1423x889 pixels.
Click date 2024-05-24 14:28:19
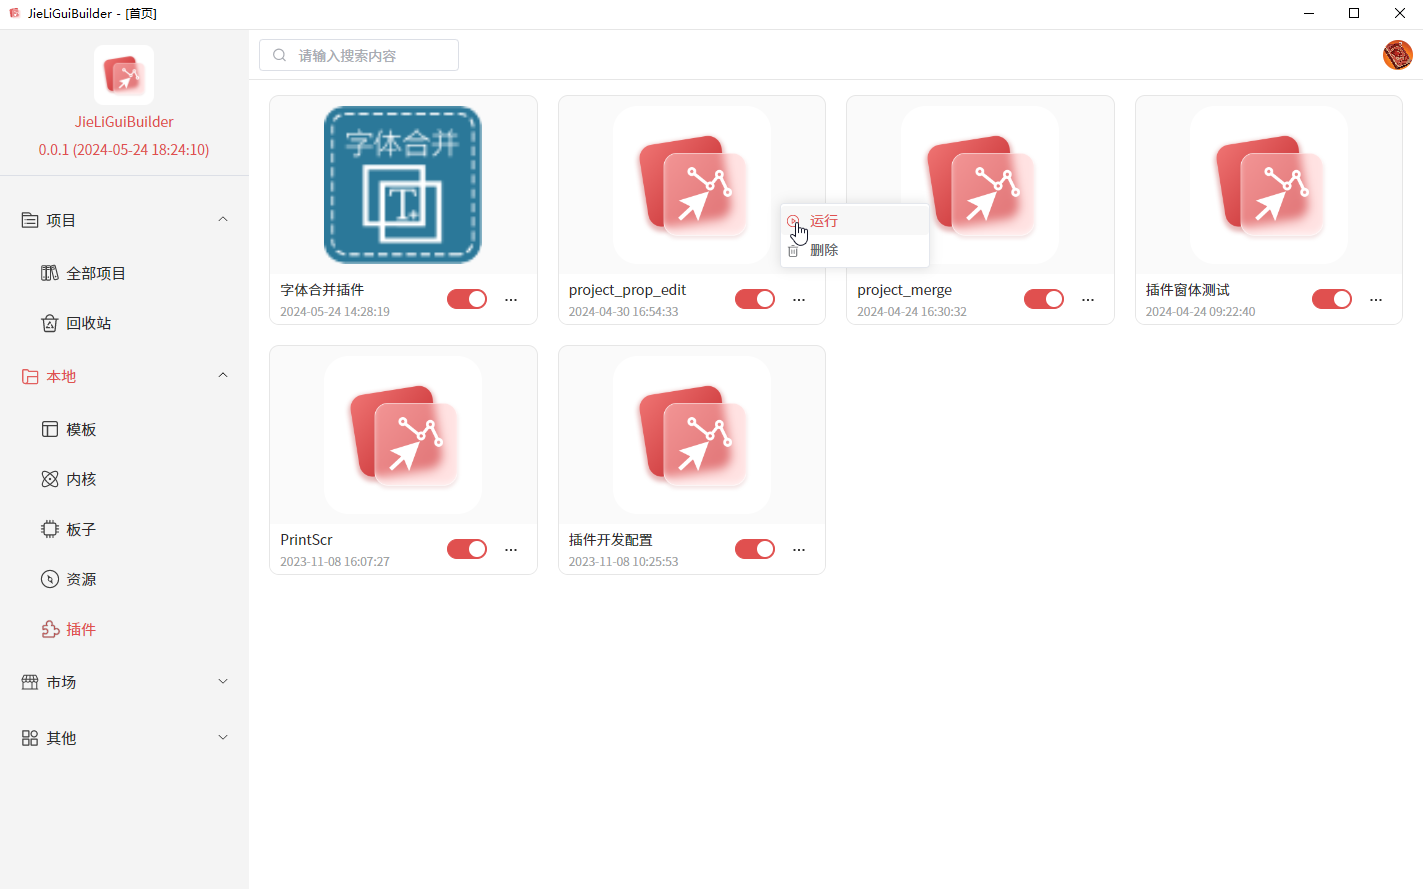coord(335,312)
